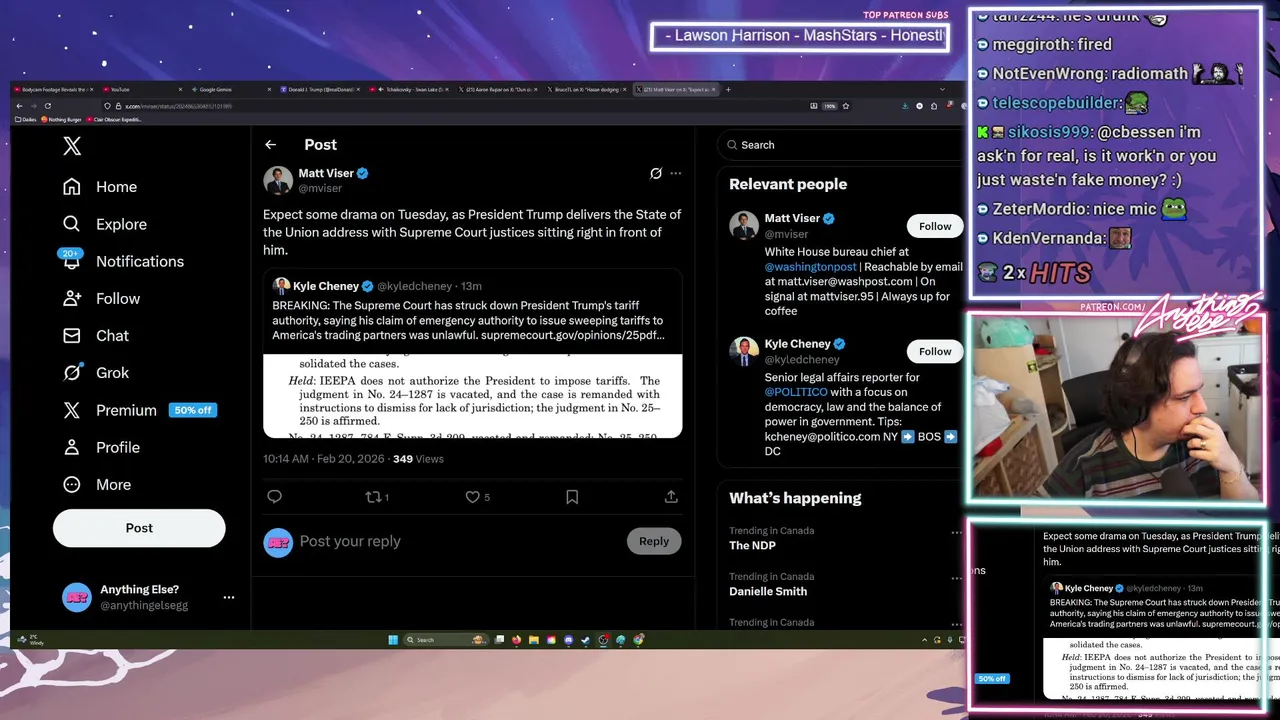The height and width of the screenshot is (720, 1280).
Task: Click the Grok explain icon on post
Action: tap(656, 173)
